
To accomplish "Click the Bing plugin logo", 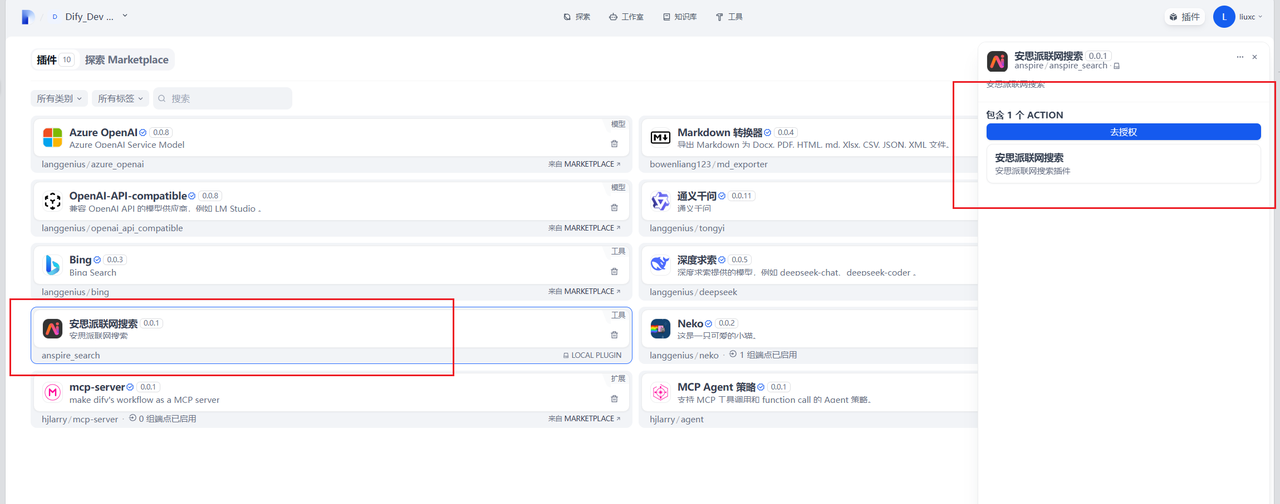I will click(x=53, y=265).
